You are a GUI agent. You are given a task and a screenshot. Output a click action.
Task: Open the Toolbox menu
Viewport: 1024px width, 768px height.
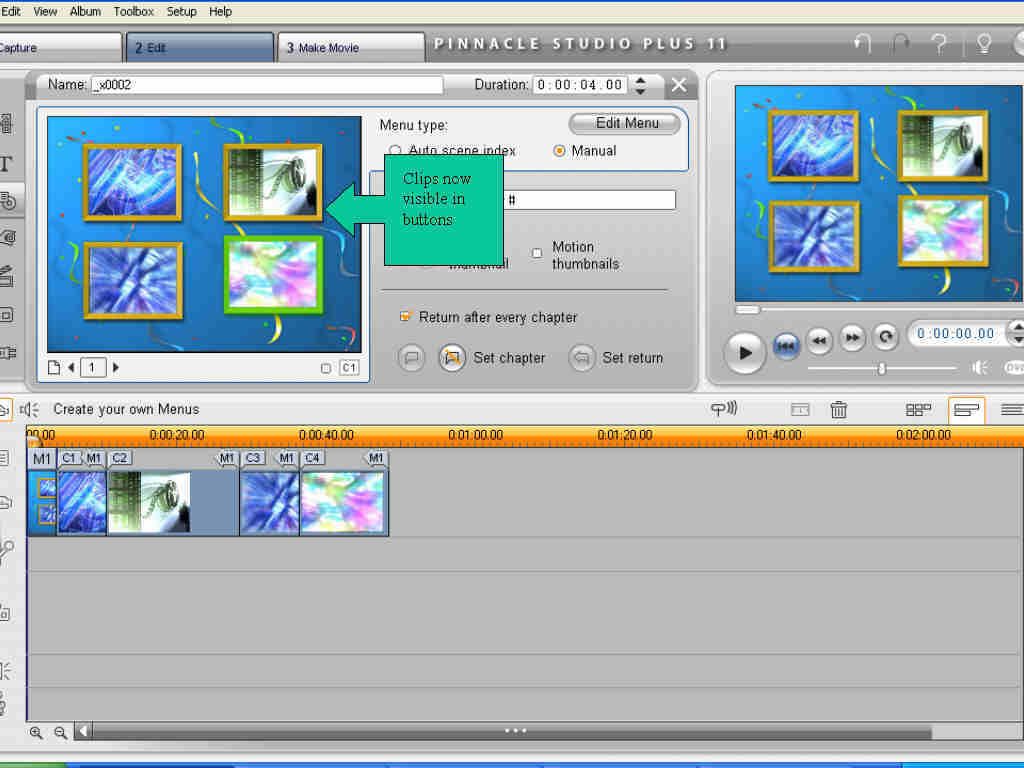(x=134, y=11)
